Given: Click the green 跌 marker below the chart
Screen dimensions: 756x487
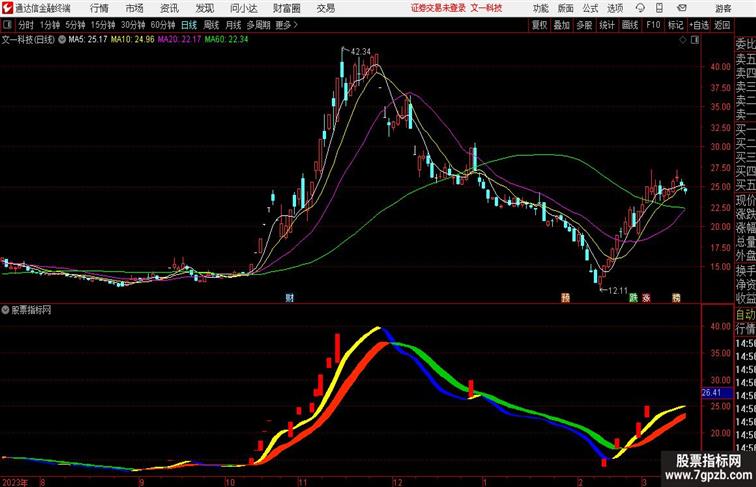Looking at the screenshot, I should click(x=633, y=298).
